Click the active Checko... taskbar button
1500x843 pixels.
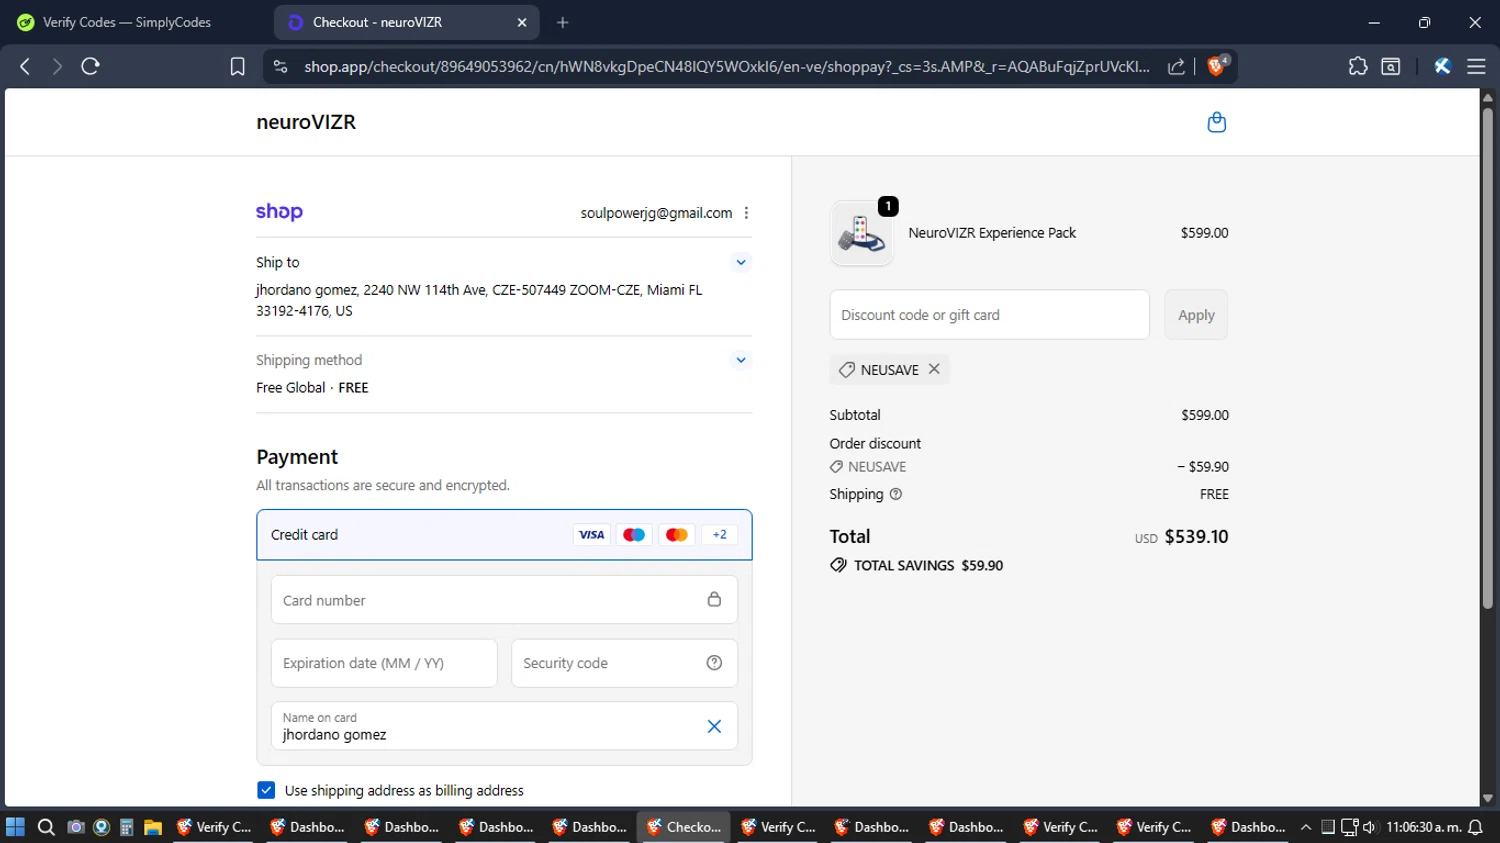click(684, 827)
